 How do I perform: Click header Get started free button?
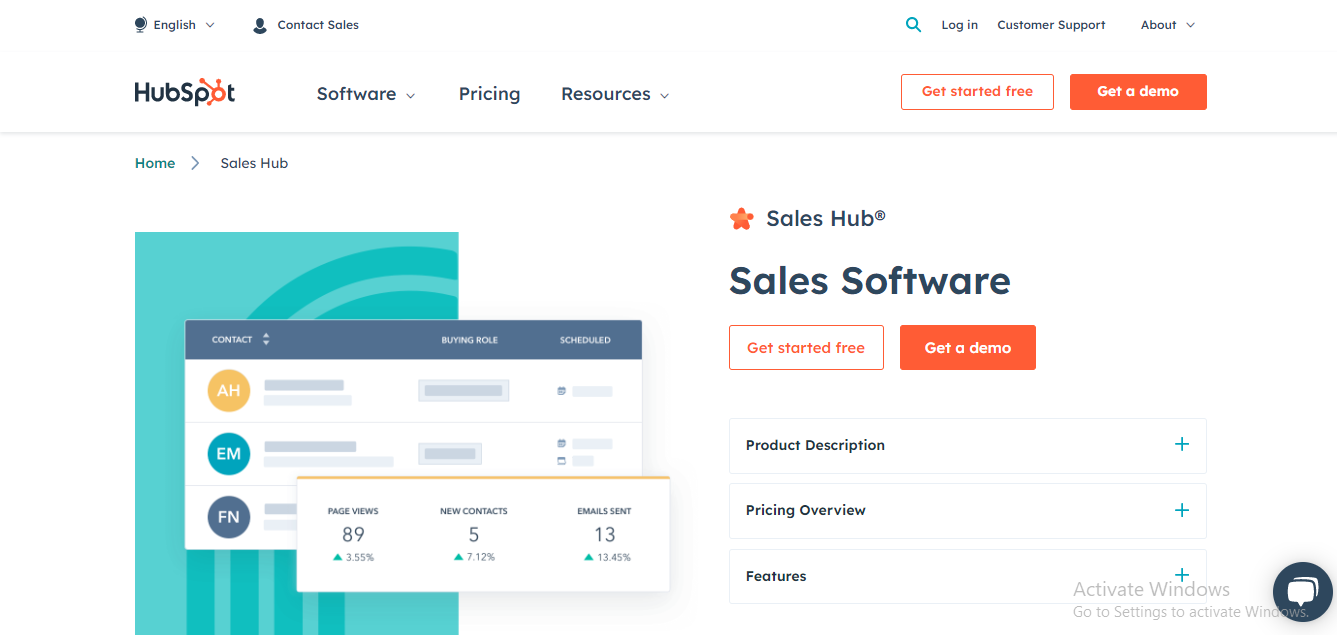tap(977, 92)
